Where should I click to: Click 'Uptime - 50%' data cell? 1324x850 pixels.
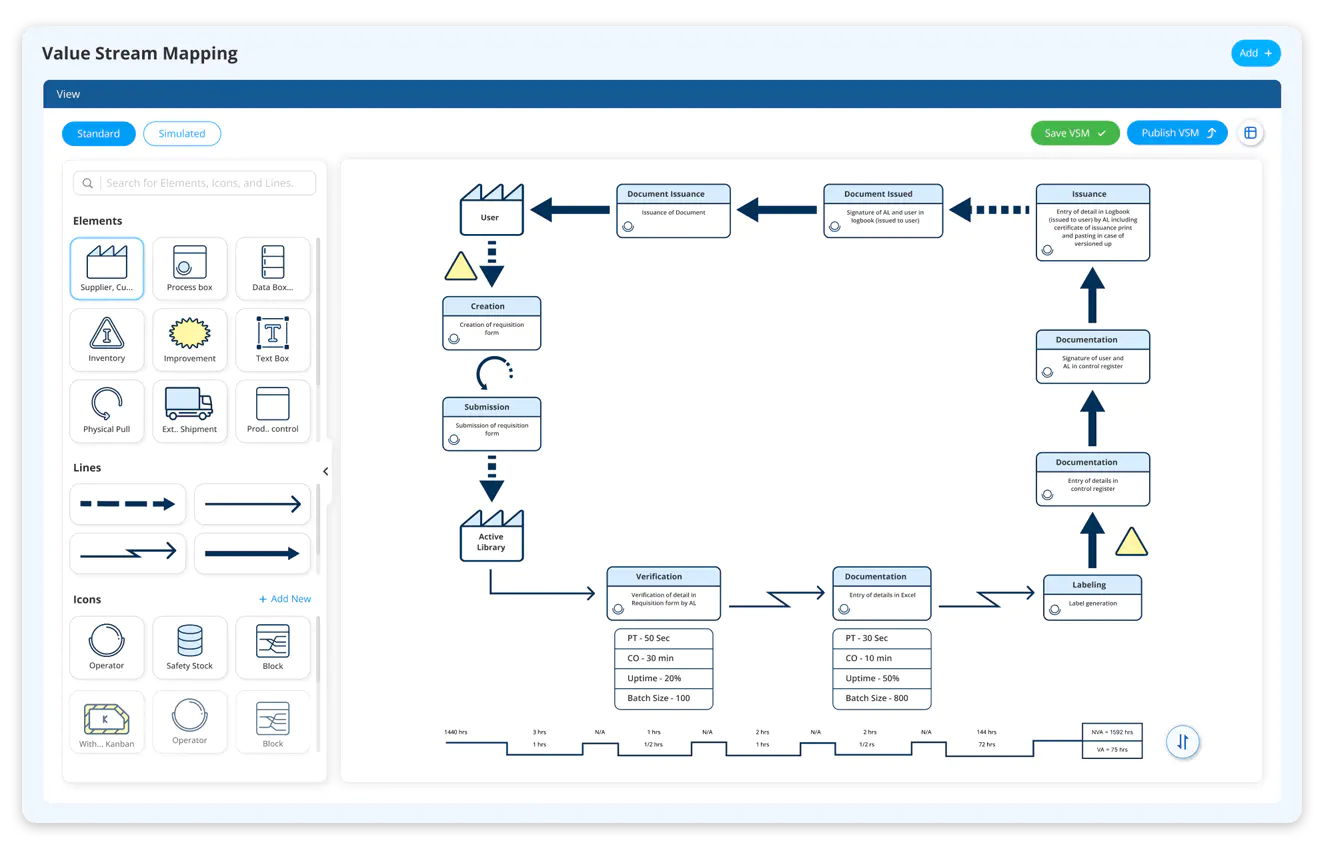coord(882,678)
